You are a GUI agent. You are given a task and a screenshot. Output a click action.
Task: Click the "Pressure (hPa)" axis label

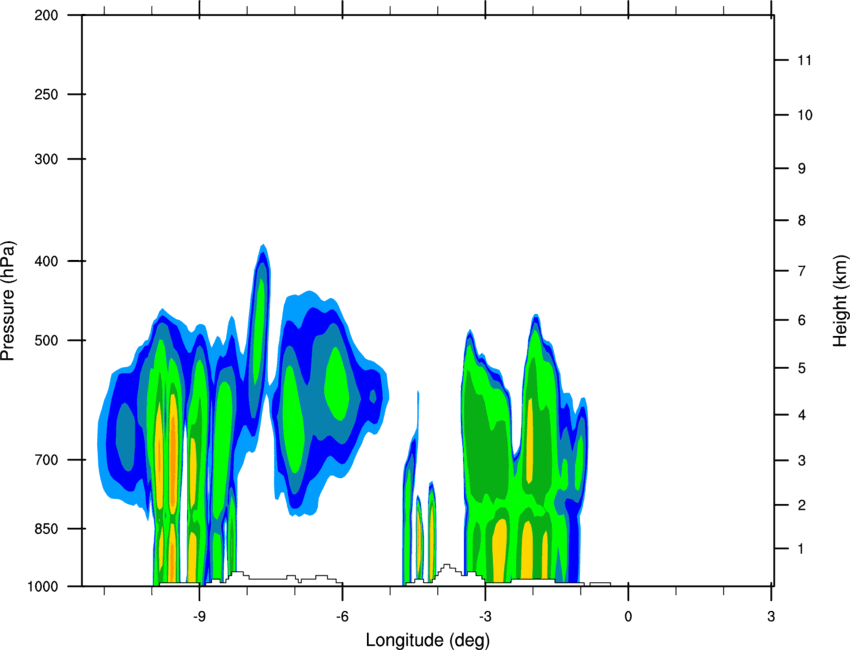click(x=8, y=301)
